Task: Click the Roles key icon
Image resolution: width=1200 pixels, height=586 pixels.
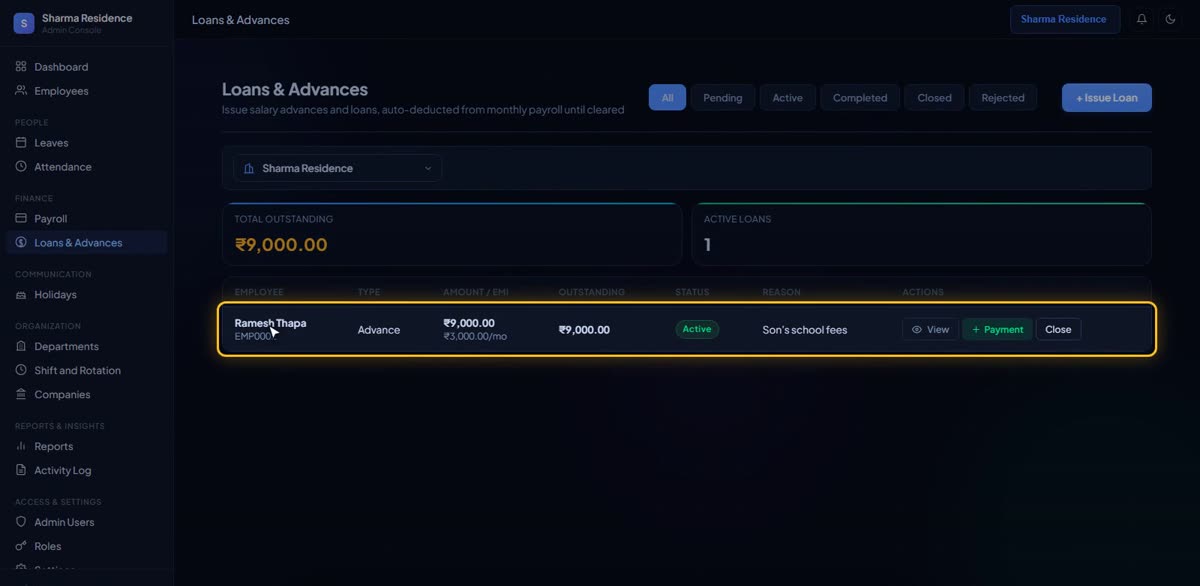Action: coord(21,546)
